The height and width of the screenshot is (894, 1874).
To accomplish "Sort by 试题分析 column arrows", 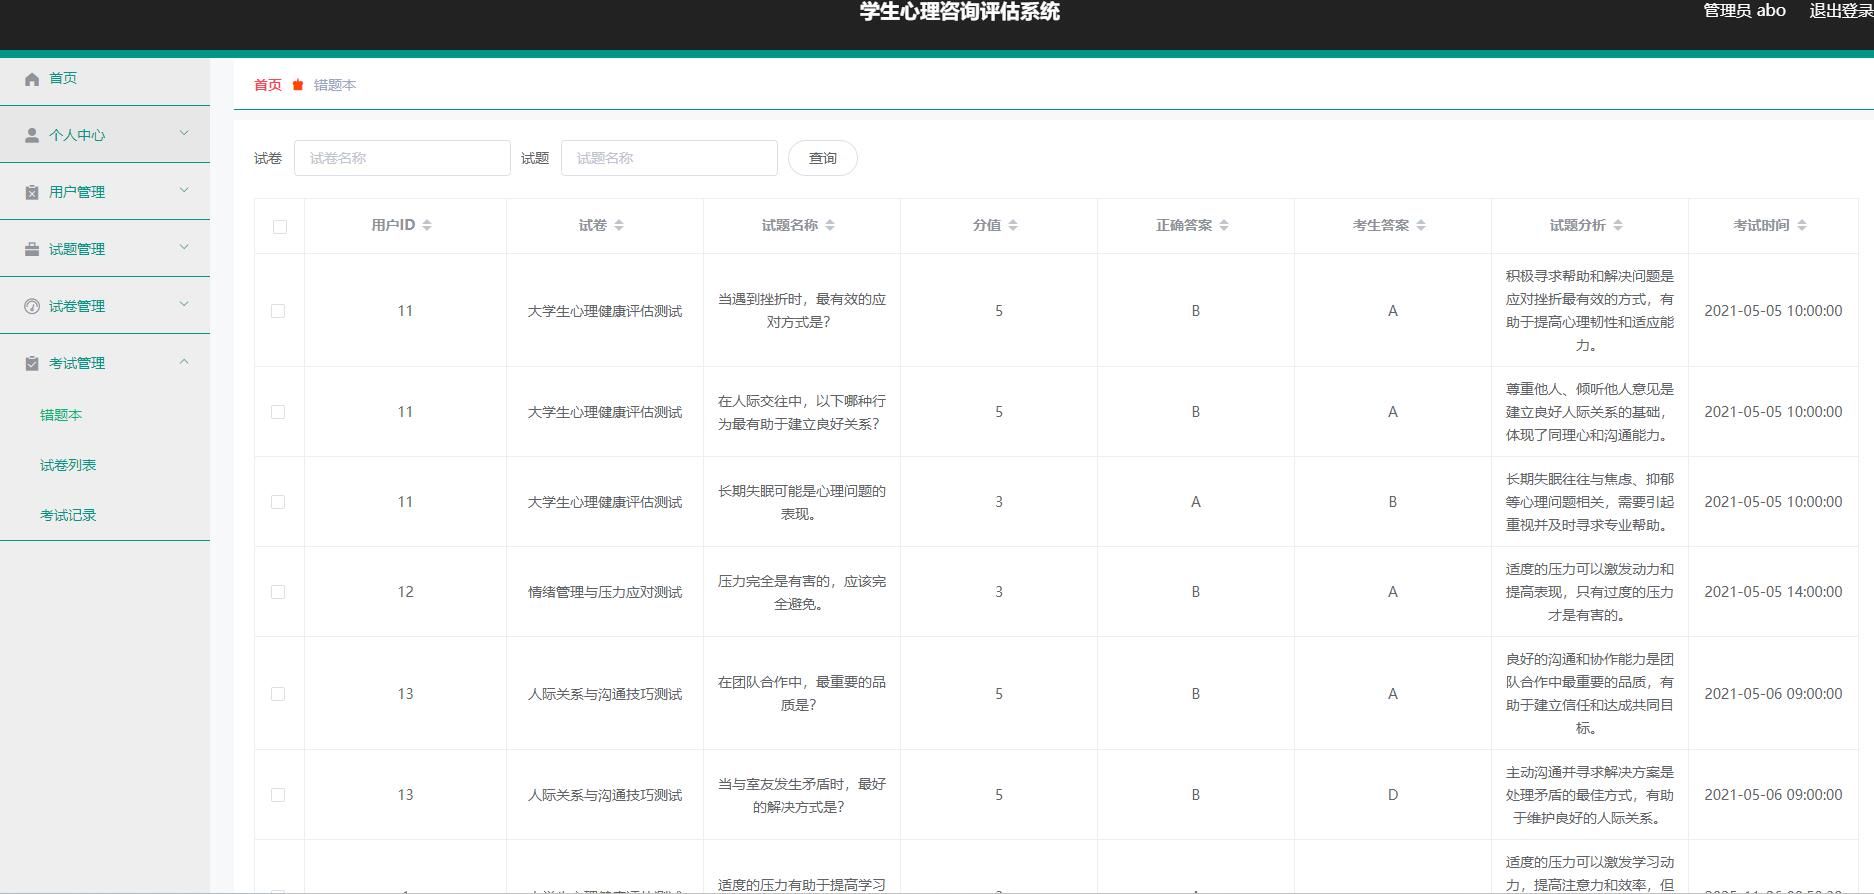I will coord(1618,225).
